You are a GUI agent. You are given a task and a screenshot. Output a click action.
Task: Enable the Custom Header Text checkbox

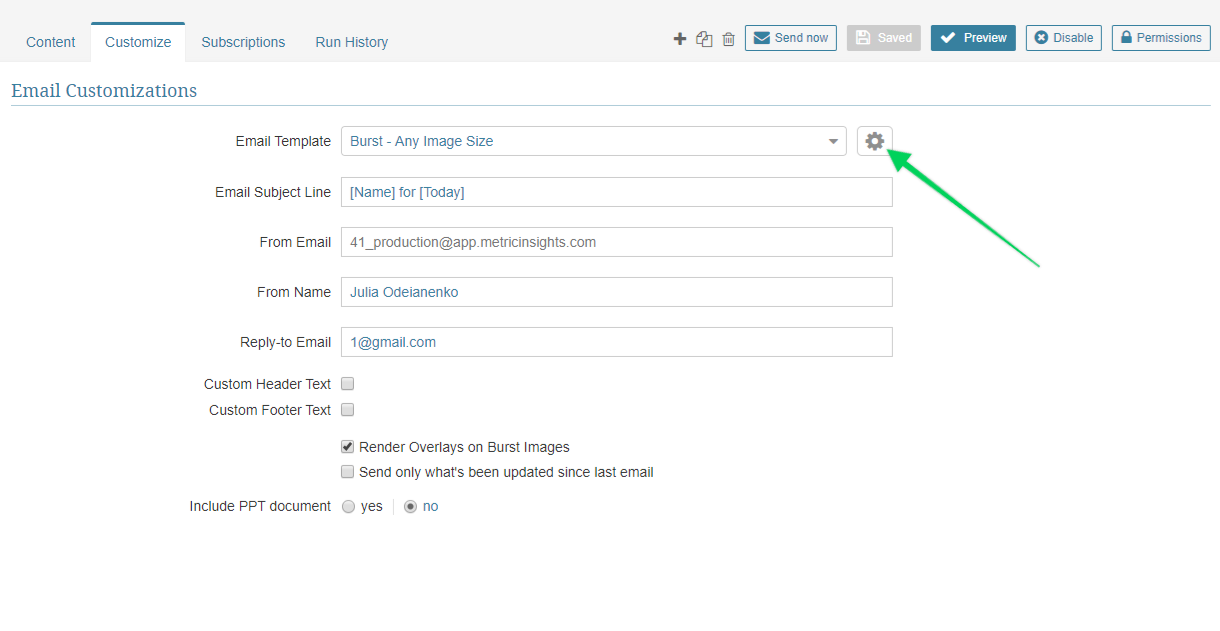pos(348,384)
